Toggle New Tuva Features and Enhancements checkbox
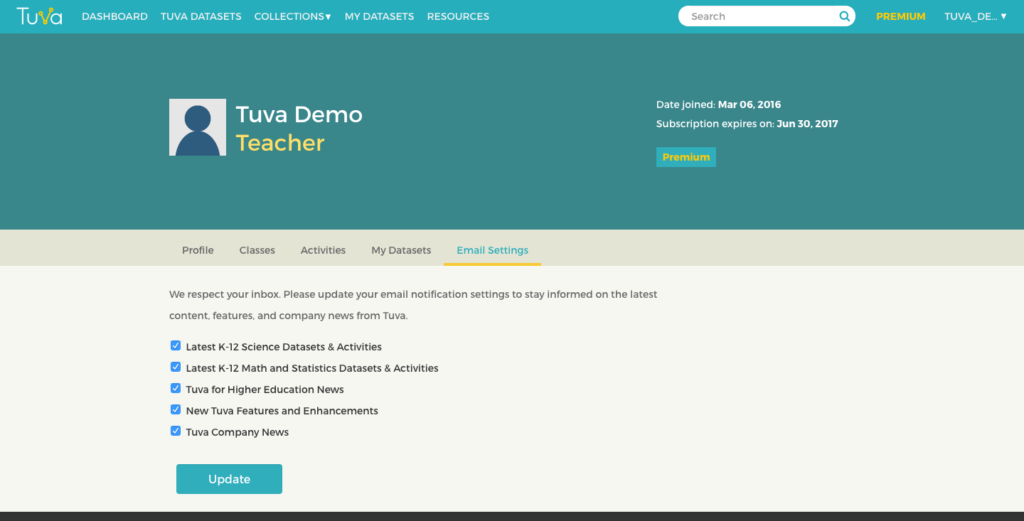 pos(176,410)
